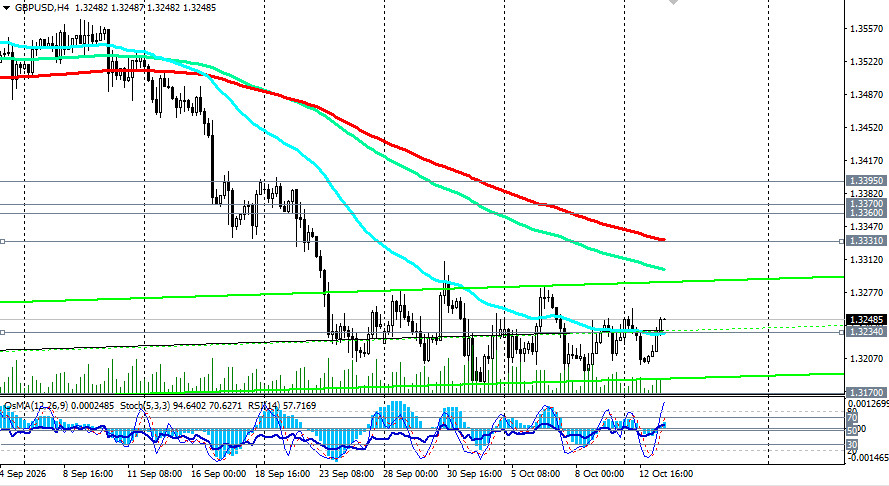Click the 5 Oct 08:00 time label
The height and width of the screenshot is (486, 889).
click(x=535, y=474)
